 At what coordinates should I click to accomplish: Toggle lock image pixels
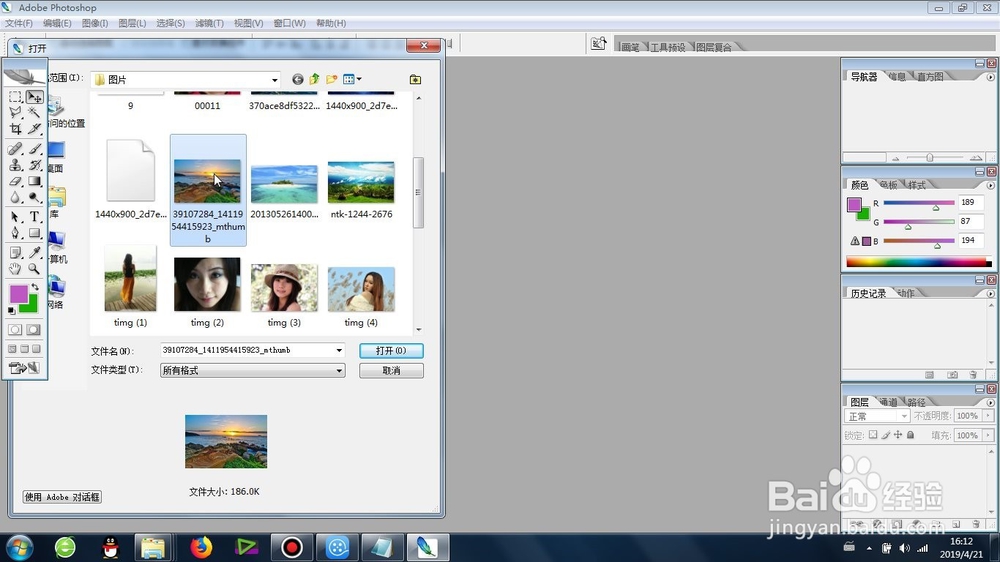[x=886, y=435]
